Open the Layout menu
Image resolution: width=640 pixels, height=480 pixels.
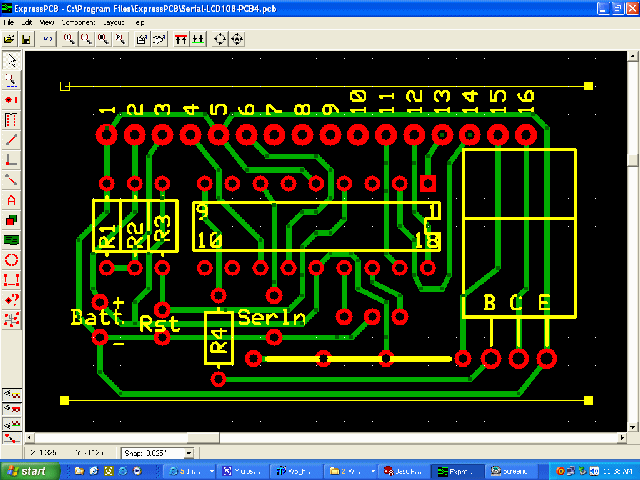(114, 22)
